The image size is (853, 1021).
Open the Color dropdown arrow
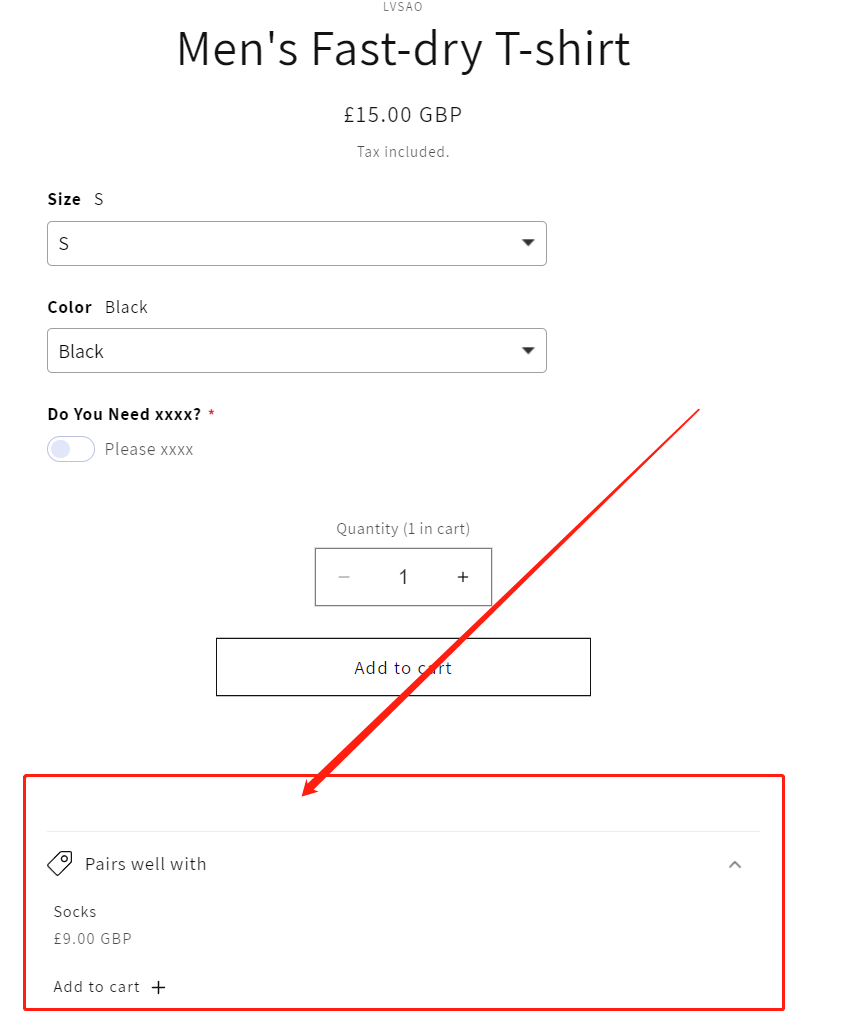(528, 350)
